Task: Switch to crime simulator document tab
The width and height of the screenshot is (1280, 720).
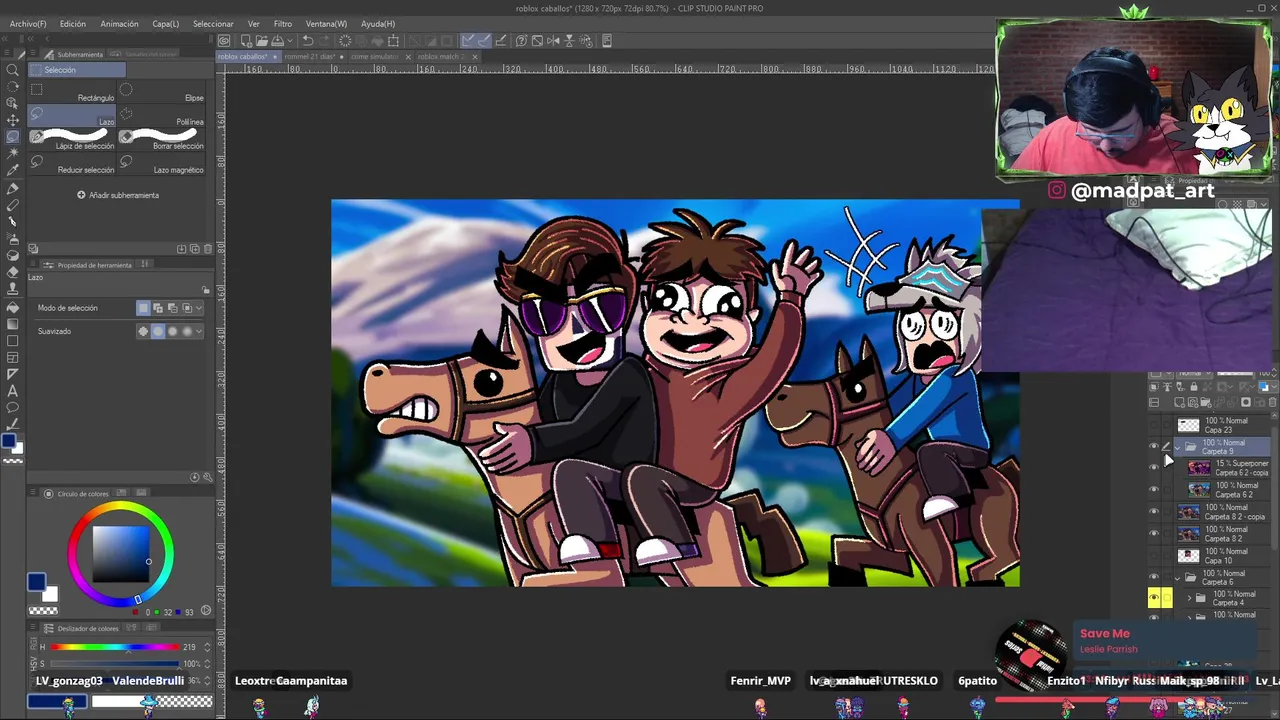Action: pyautogui.click(x=376, y=57)
